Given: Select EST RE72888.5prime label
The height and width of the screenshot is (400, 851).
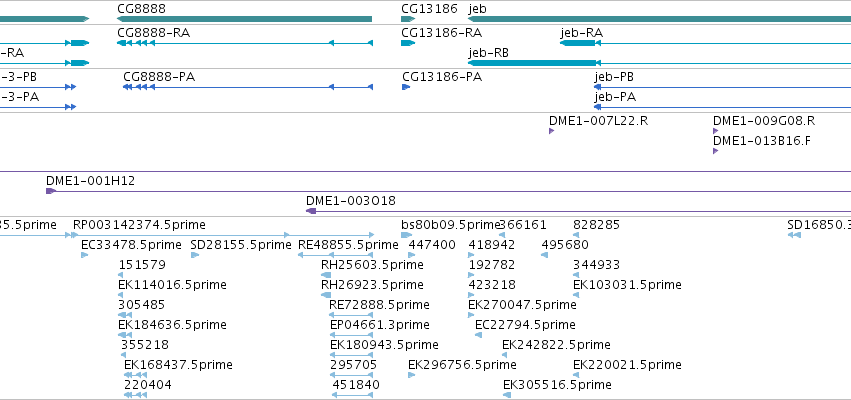Looking at the screenshot, I should [x=379, y=305].
